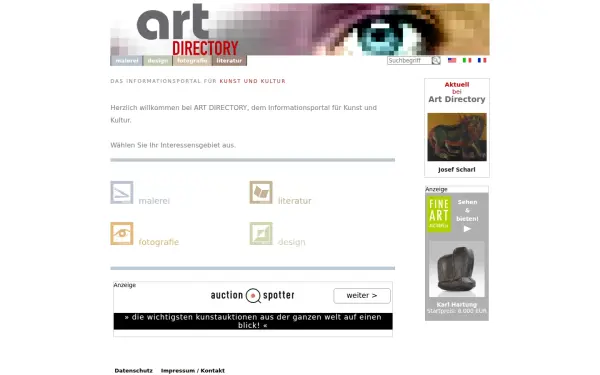Switch language with the Italian flag
The height and width of the screenshot is (375, 600).
coord(467,60)
